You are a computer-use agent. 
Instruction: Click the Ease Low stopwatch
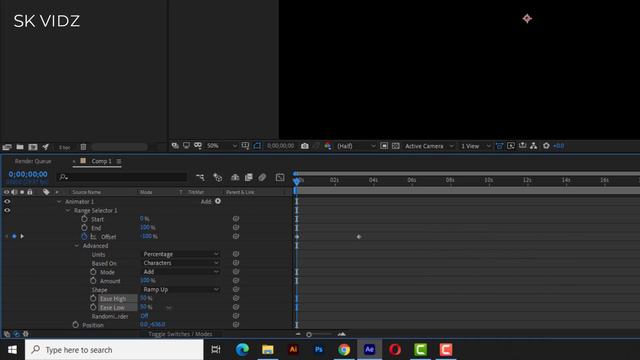[93, 307]
